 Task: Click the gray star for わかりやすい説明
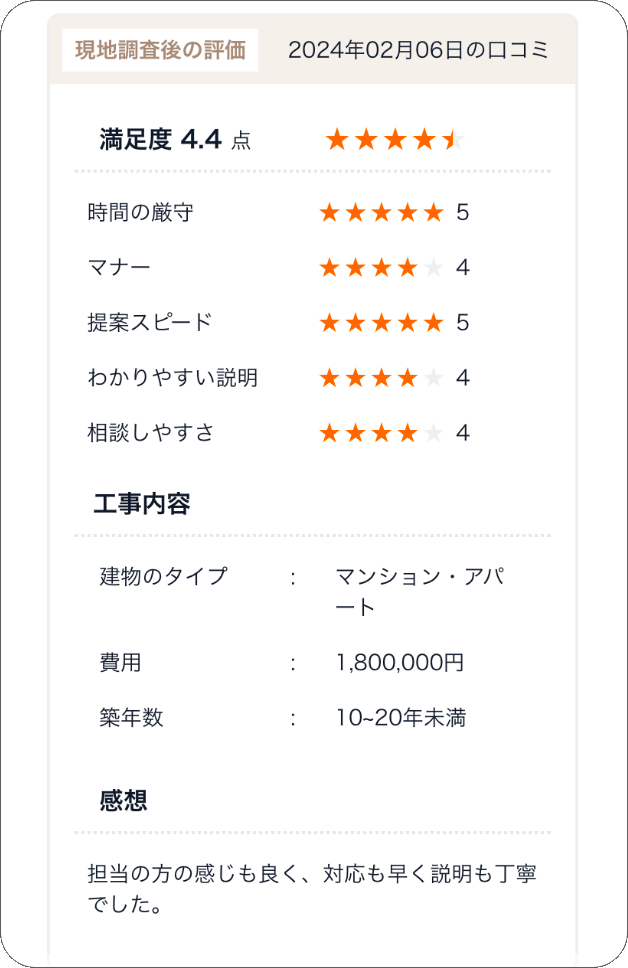(434, 377)
